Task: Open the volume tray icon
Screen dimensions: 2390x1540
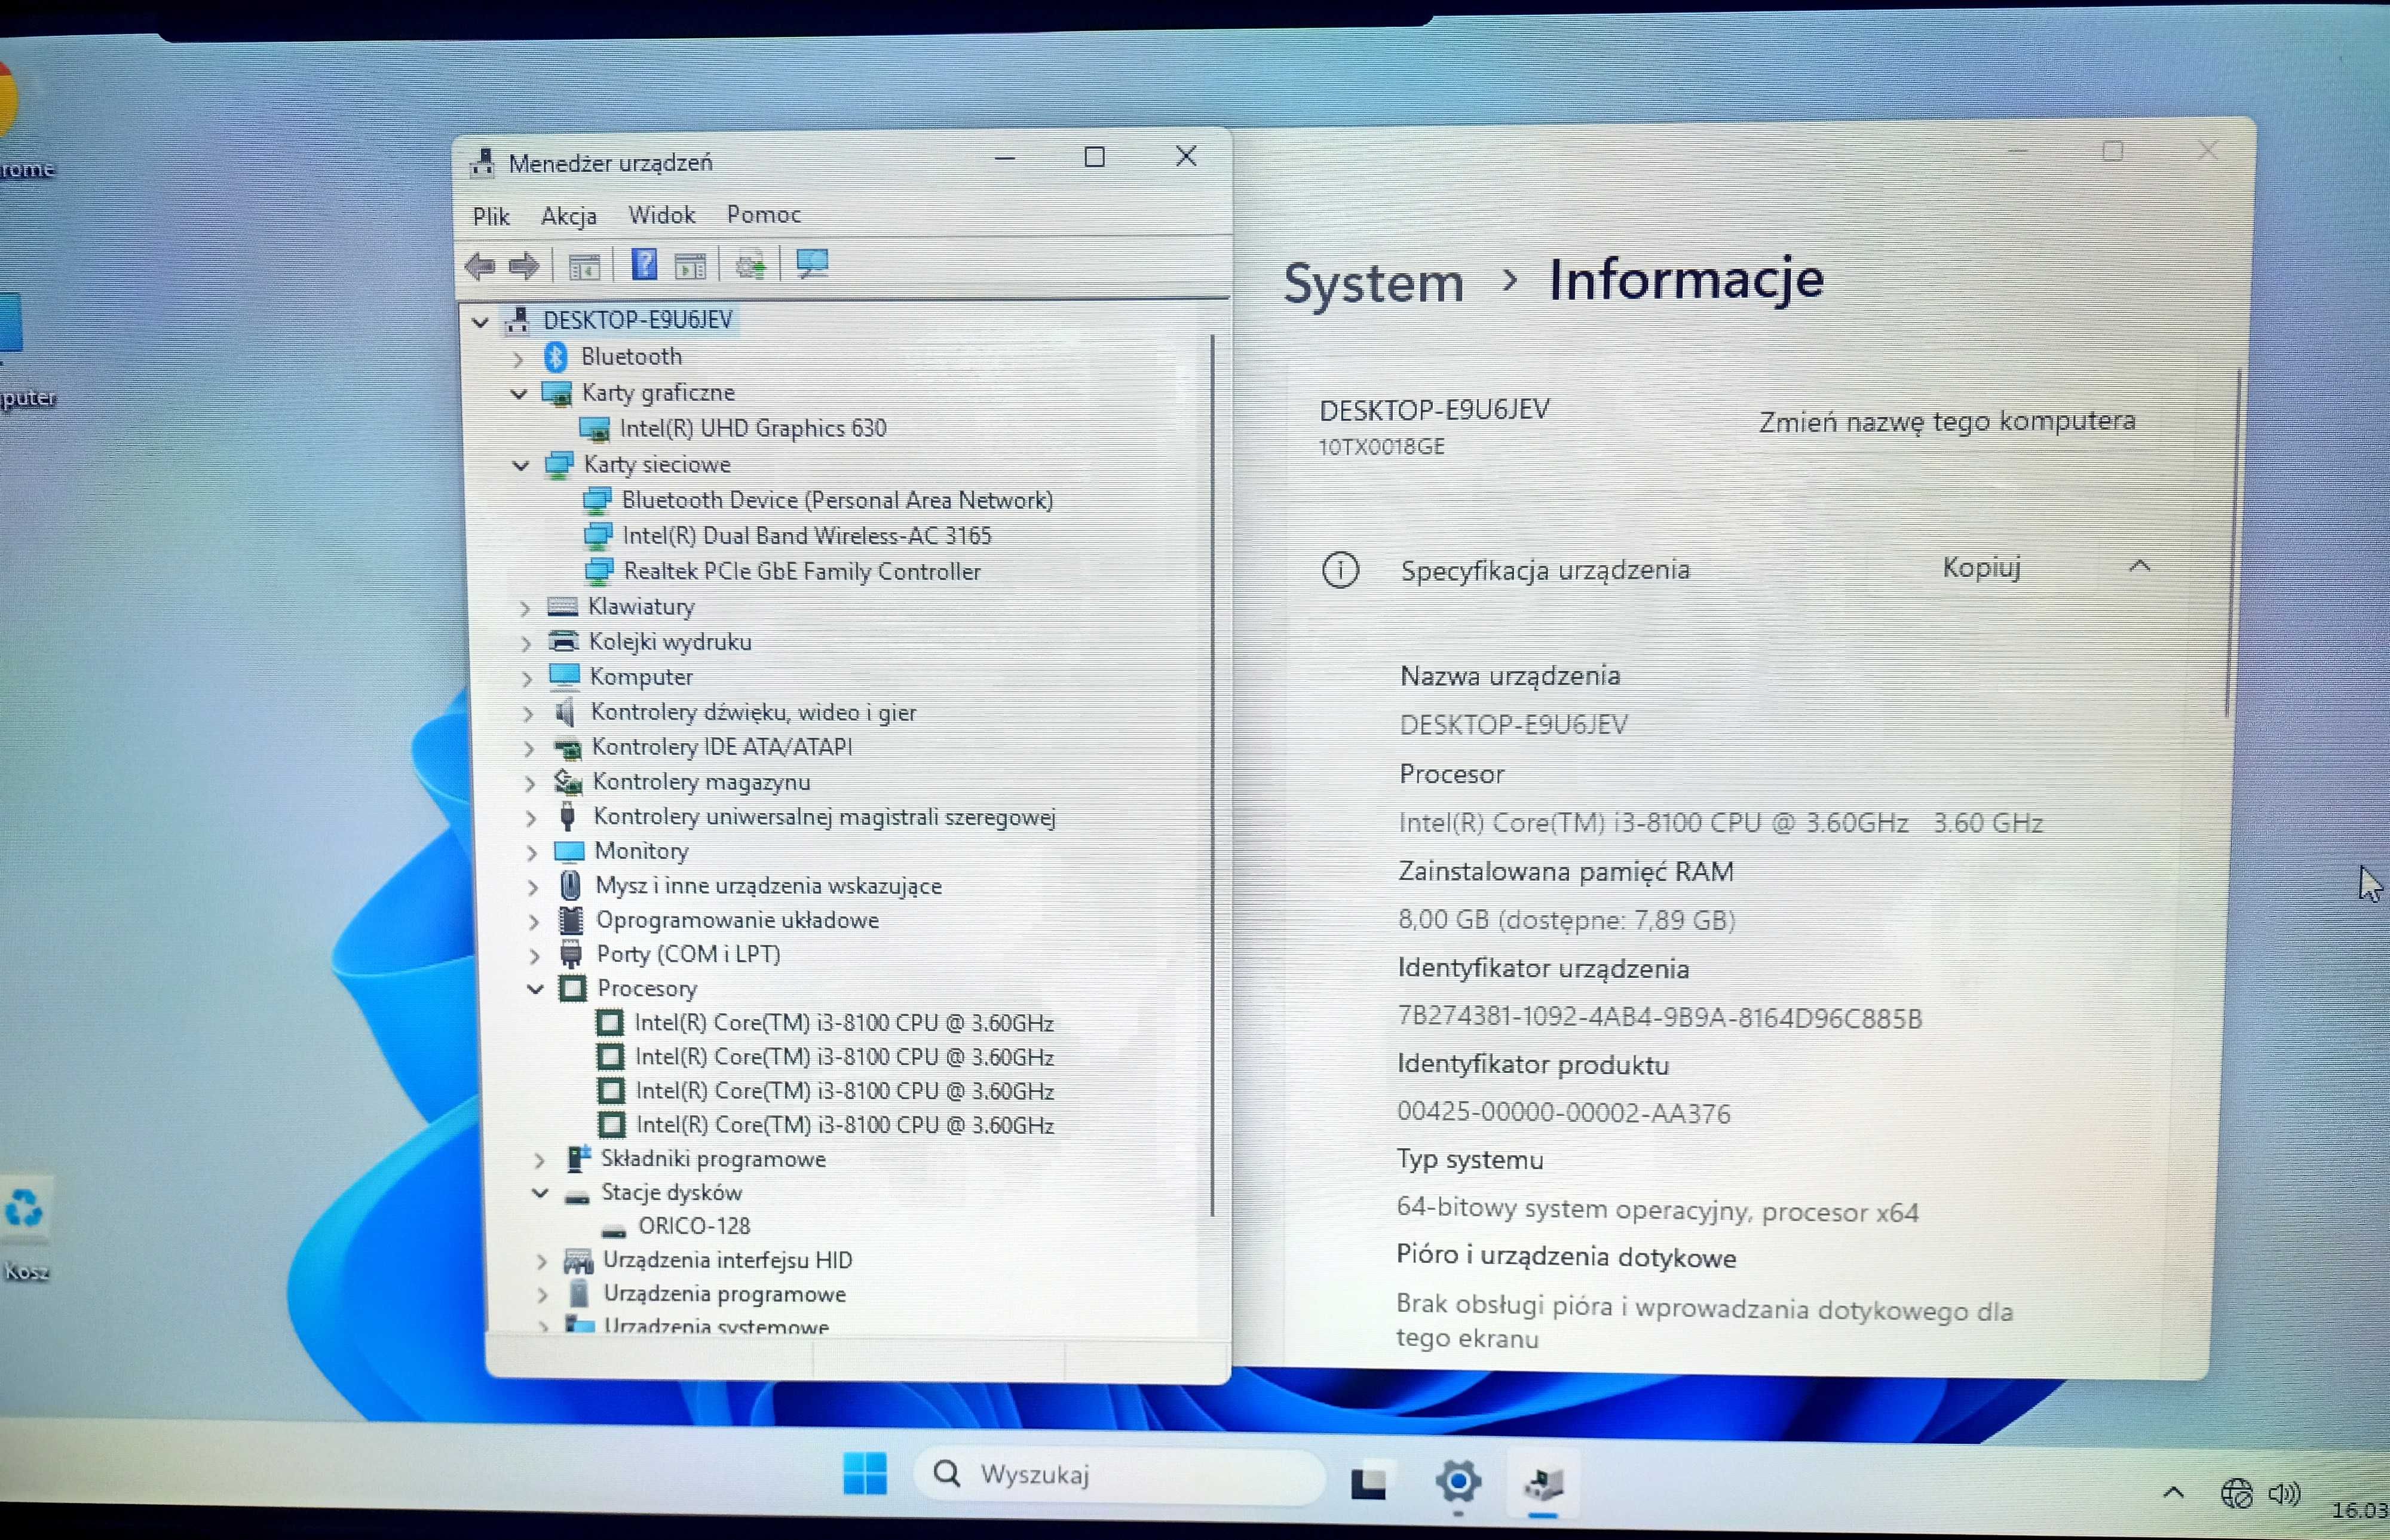Action: click(x=2284, y=1494)
